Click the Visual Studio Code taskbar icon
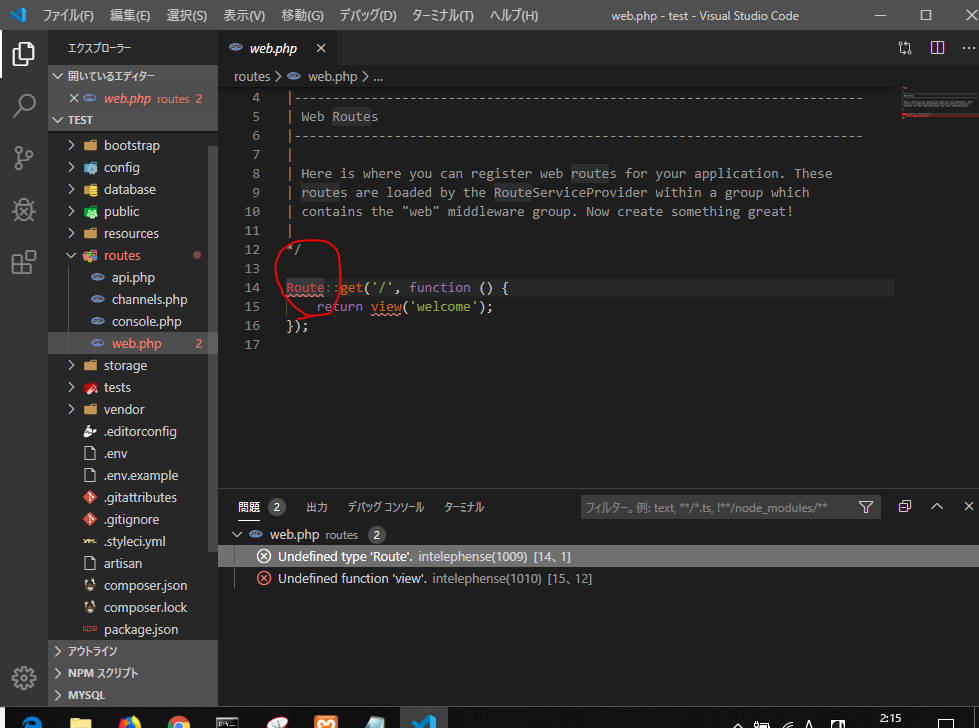 pyautogui.click(x=424, y=720)
